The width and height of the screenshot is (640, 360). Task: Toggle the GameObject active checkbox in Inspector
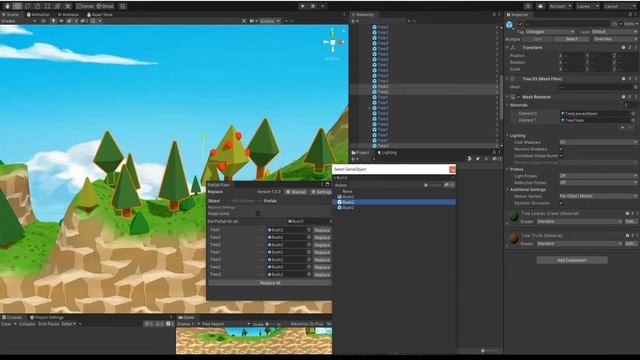(520, 24)
